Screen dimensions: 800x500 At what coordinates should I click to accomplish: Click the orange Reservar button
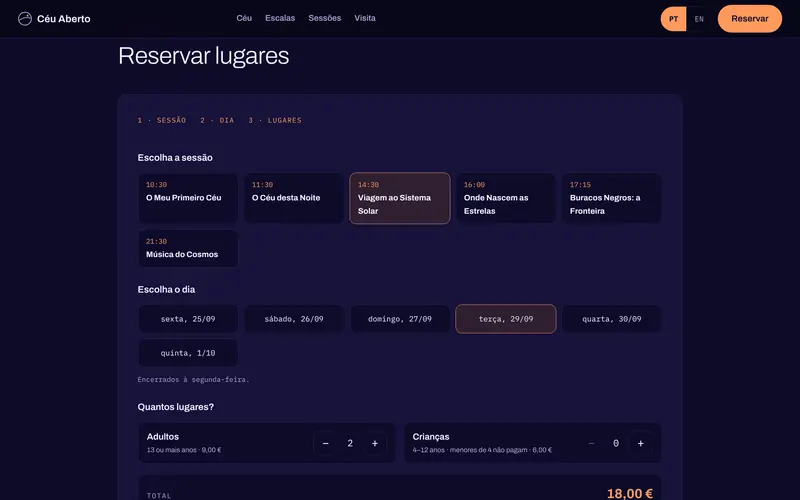pos(749,19)
